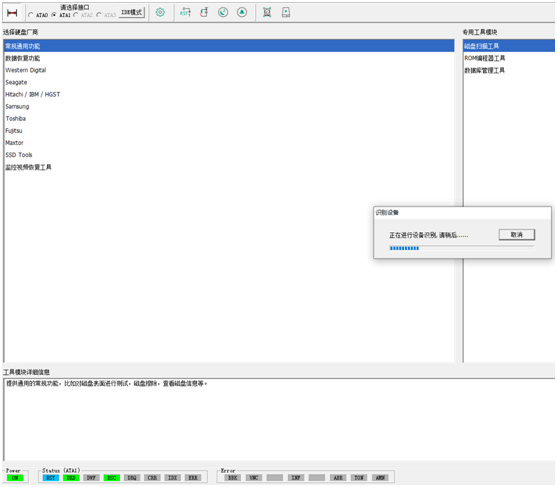
Task: Click the scan frame toolbar icon
Action: point(267,12)
